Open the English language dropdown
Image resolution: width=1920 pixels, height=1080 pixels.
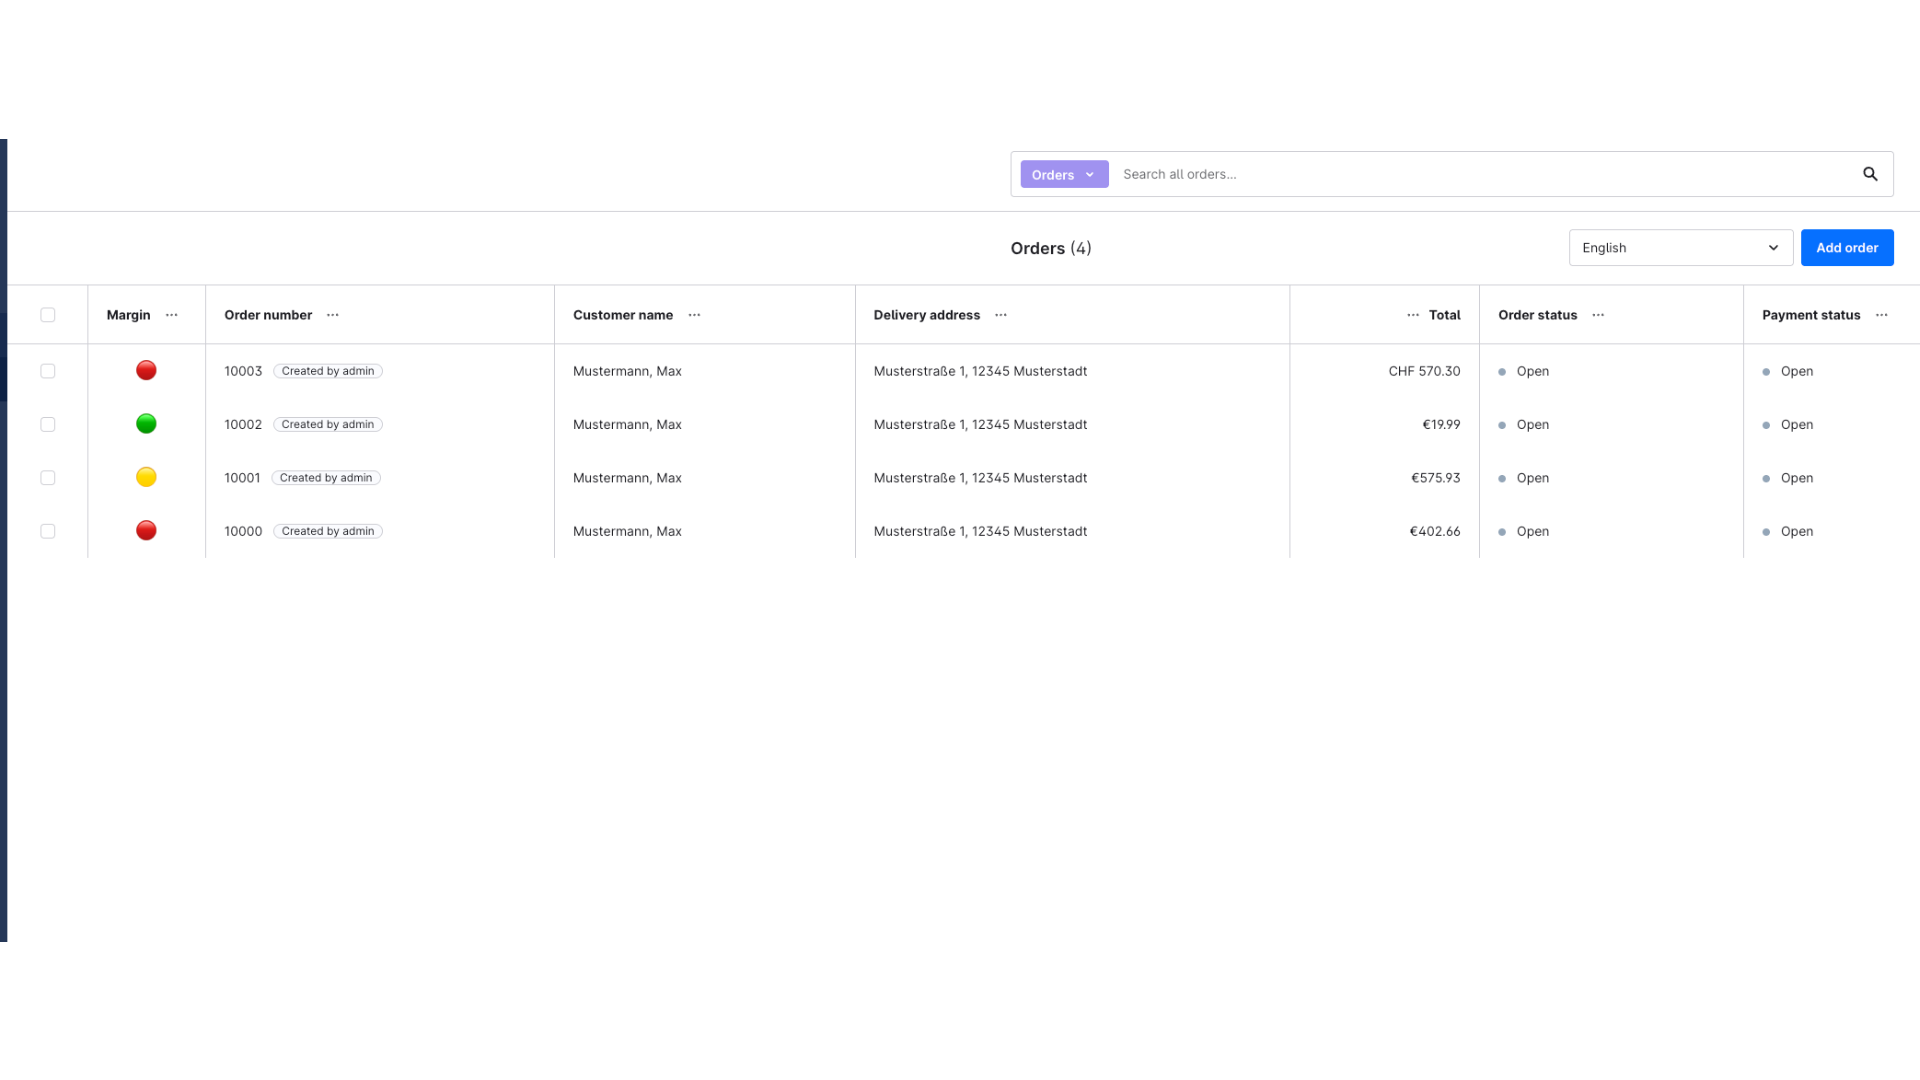(x=1680, y=248)
